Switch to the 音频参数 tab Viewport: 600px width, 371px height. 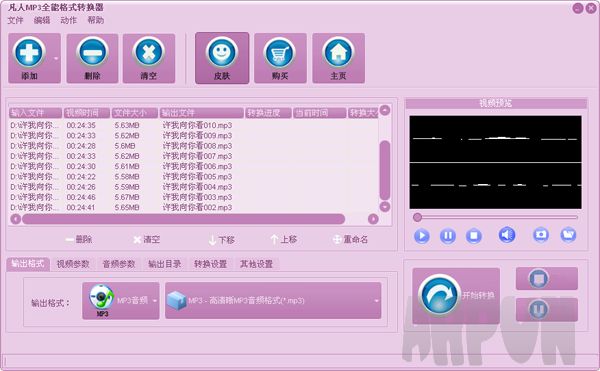[119, 264]
